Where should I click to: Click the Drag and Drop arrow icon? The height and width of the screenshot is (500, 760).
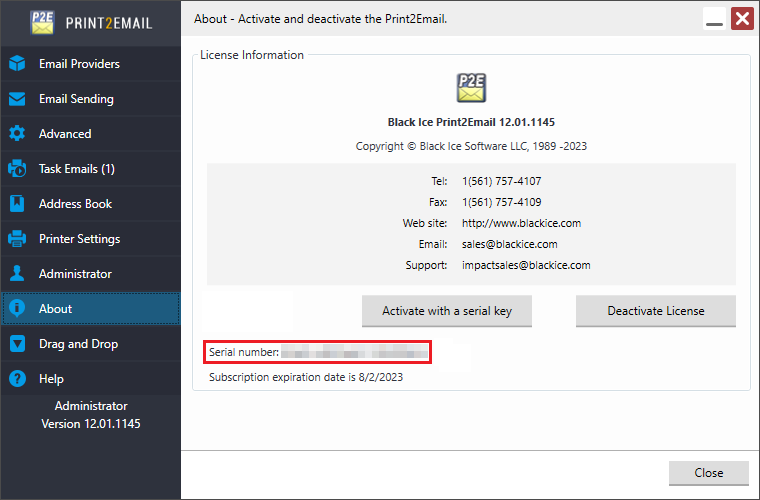(x=17, y=344)
